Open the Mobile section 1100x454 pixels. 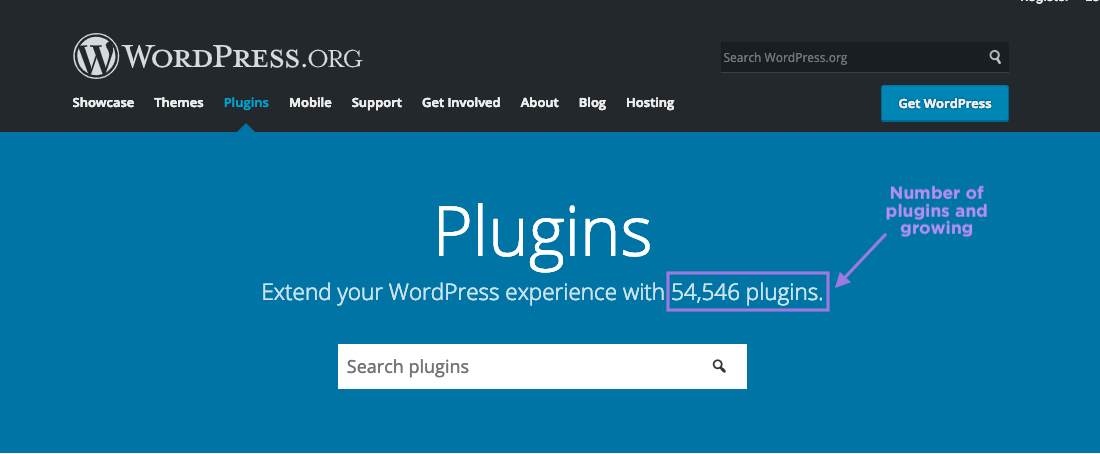coord(310,102)
